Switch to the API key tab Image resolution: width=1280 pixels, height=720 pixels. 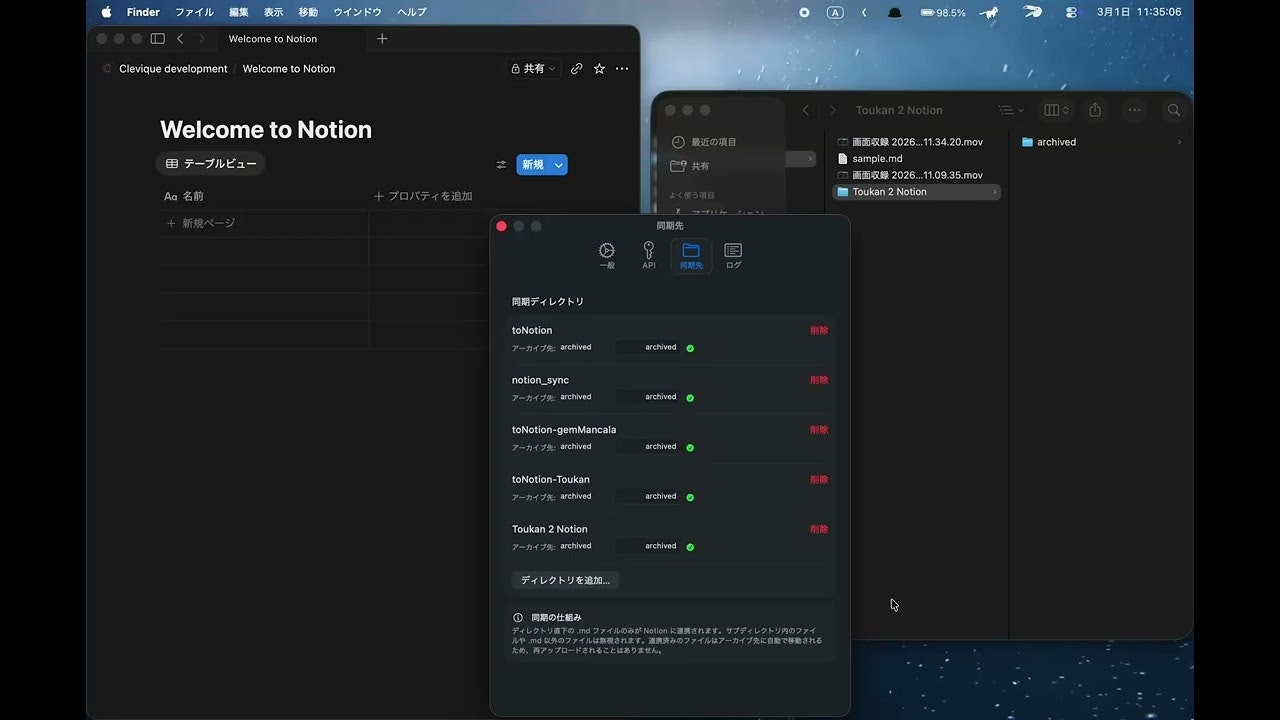pyautogui.click(x=649, y=255)
